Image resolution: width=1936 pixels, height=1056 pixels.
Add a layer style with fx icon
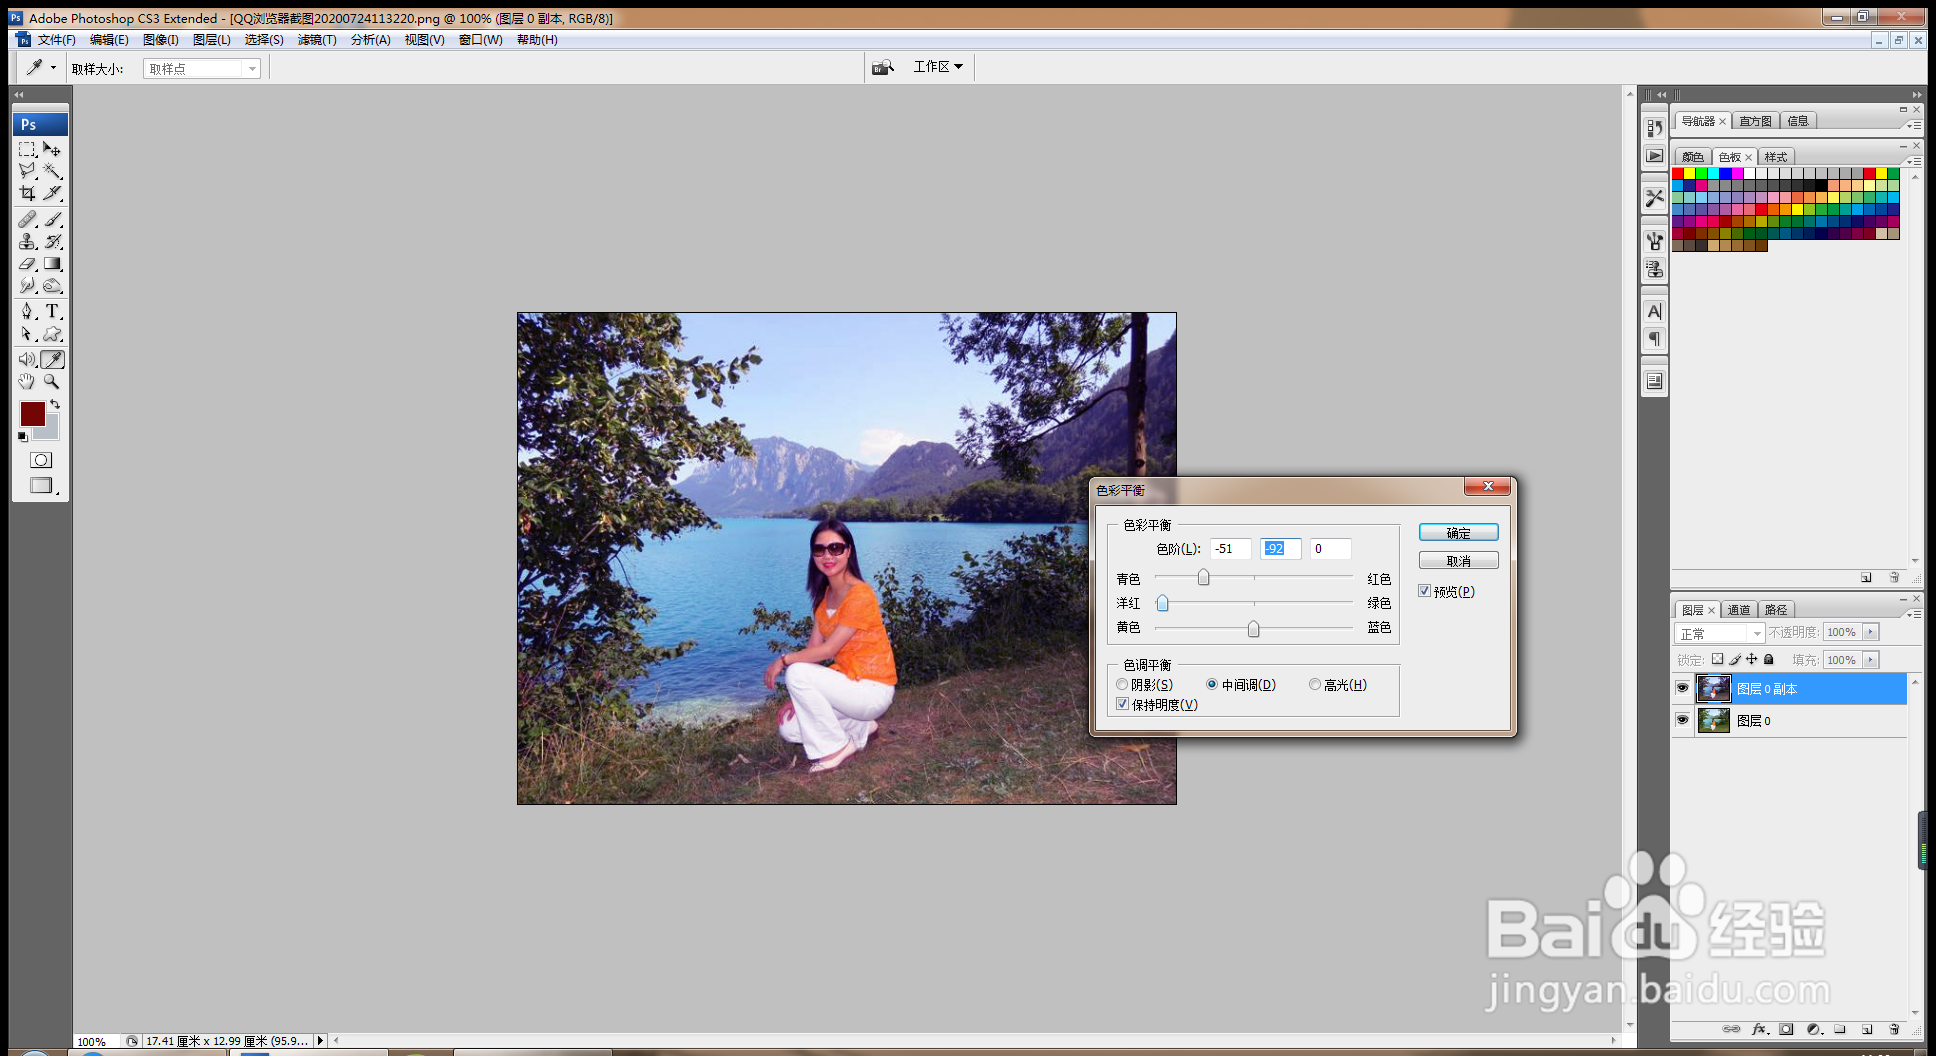(1760, 1029)
